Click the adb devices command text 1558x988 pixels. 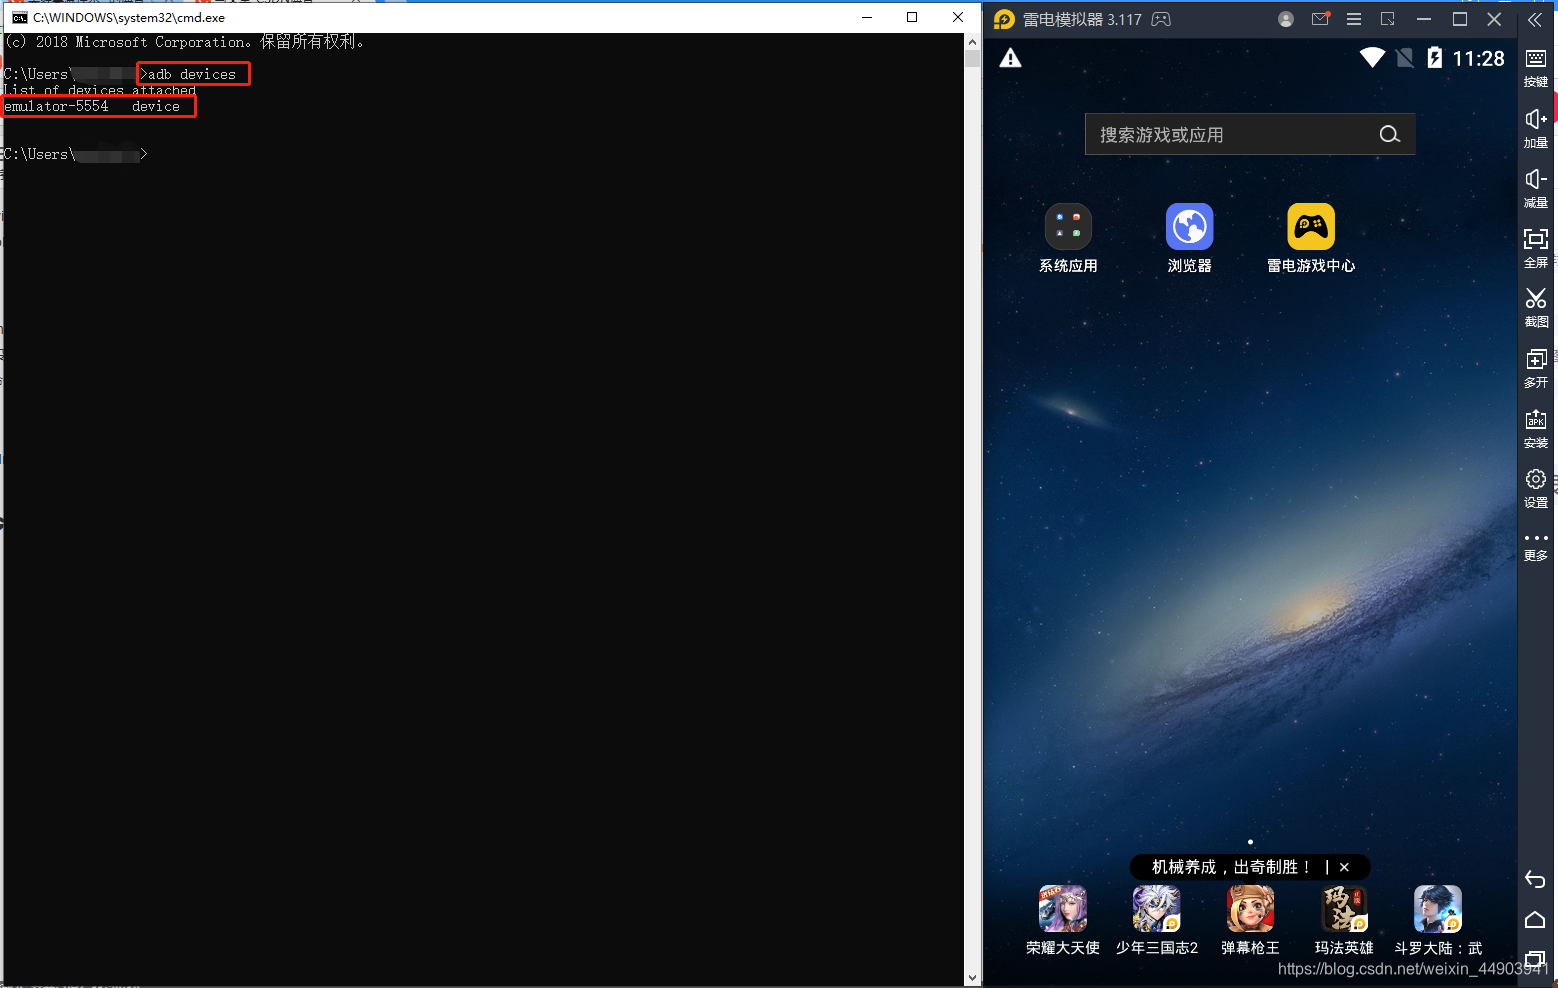pos(192,74)
